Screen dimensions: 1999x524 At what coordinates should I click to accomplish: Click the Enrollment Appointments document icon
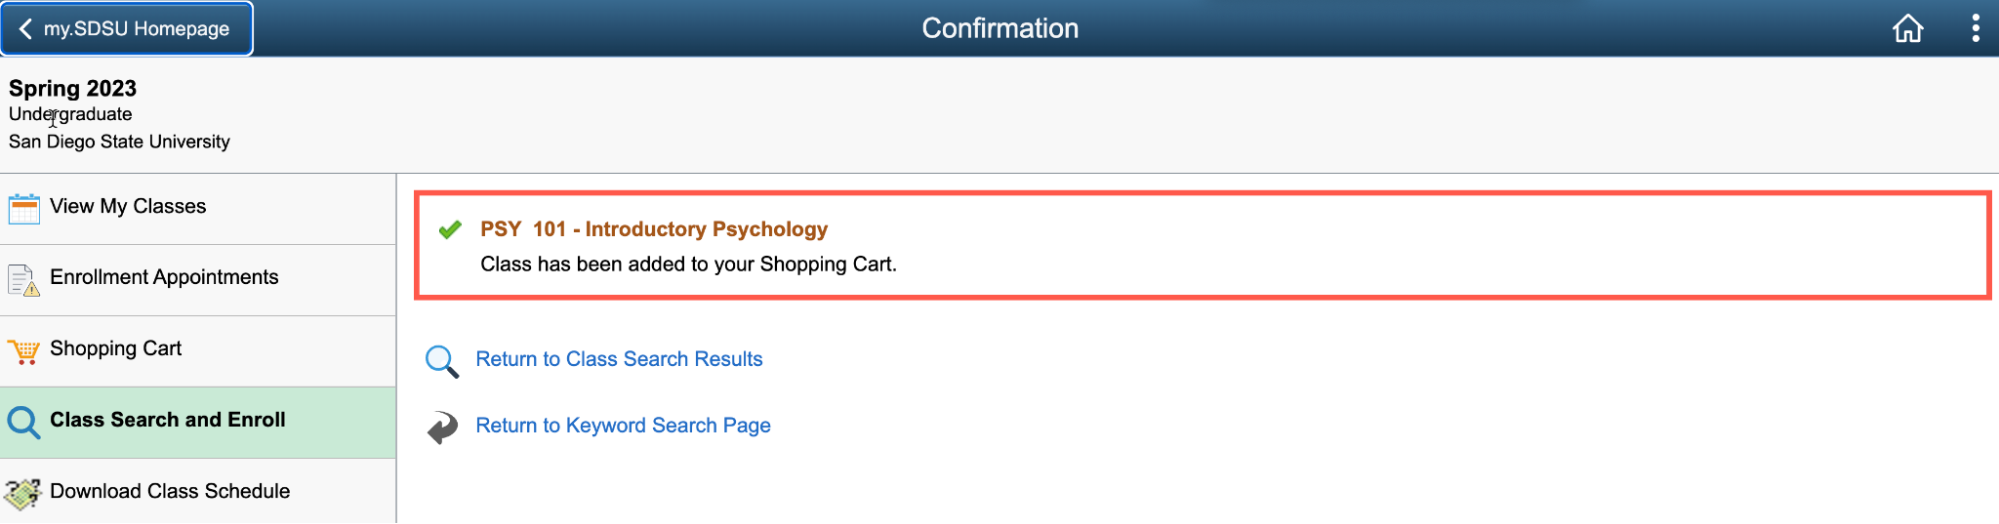tap(24, 280)
